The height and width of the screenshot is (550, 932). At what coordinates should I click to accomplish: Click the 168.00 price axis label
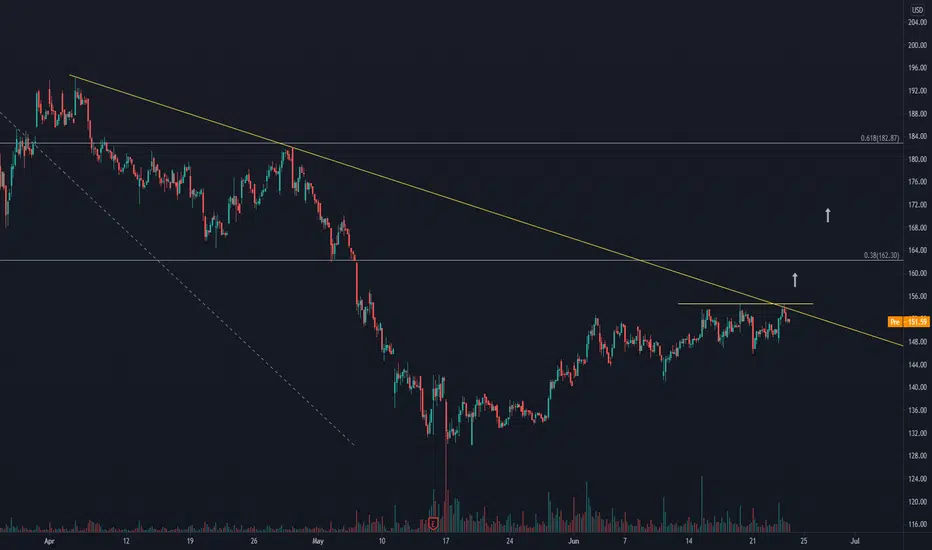click(x=917, y=228)
